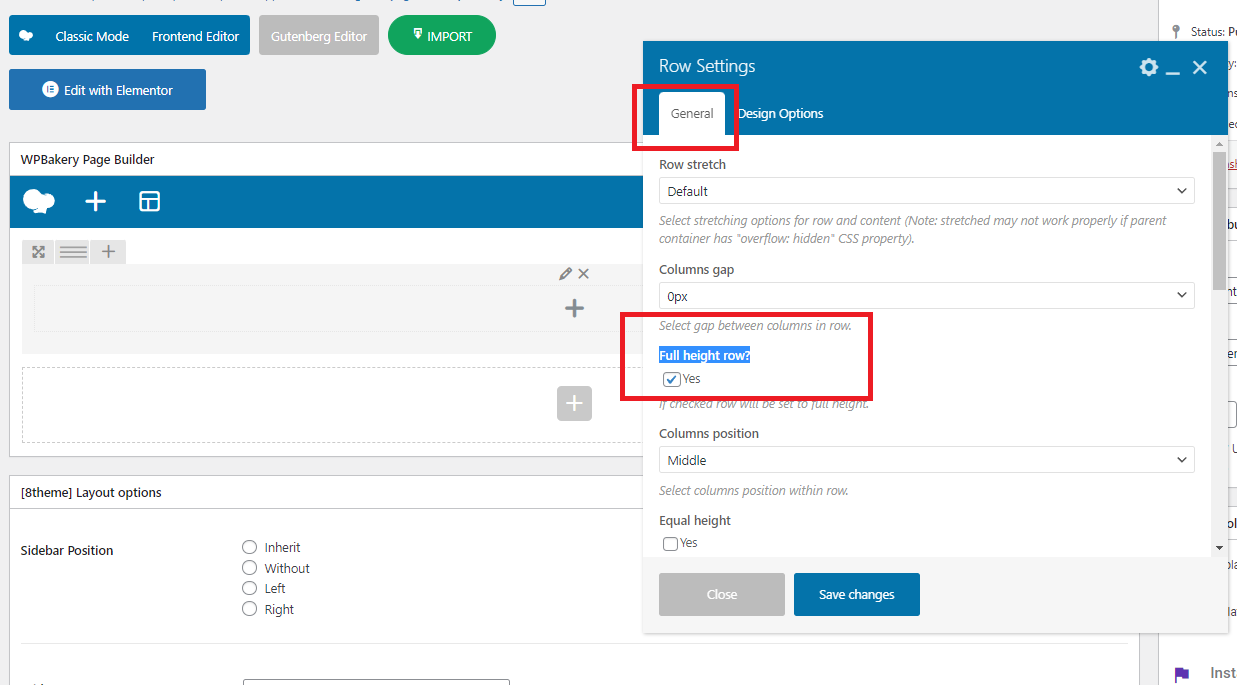Click Edit with Elementor button
This screenshot has width=1237, height=685.
click(x=107, y=90)
